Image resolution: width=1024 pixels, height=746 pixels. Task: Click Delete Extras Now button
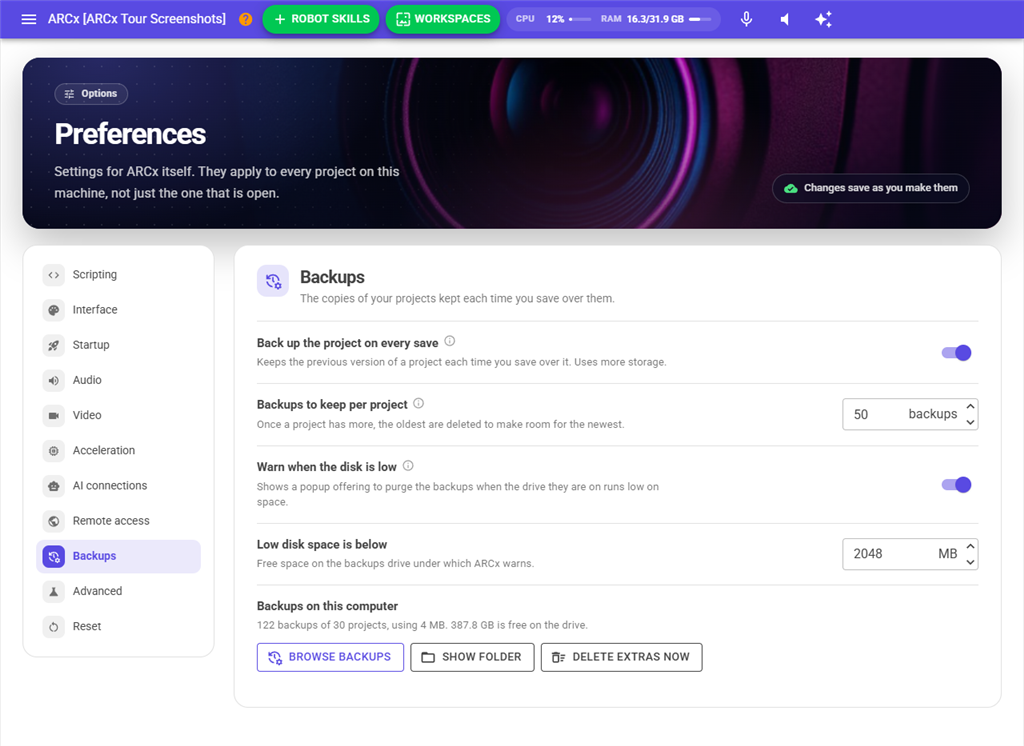coord(622,657)
